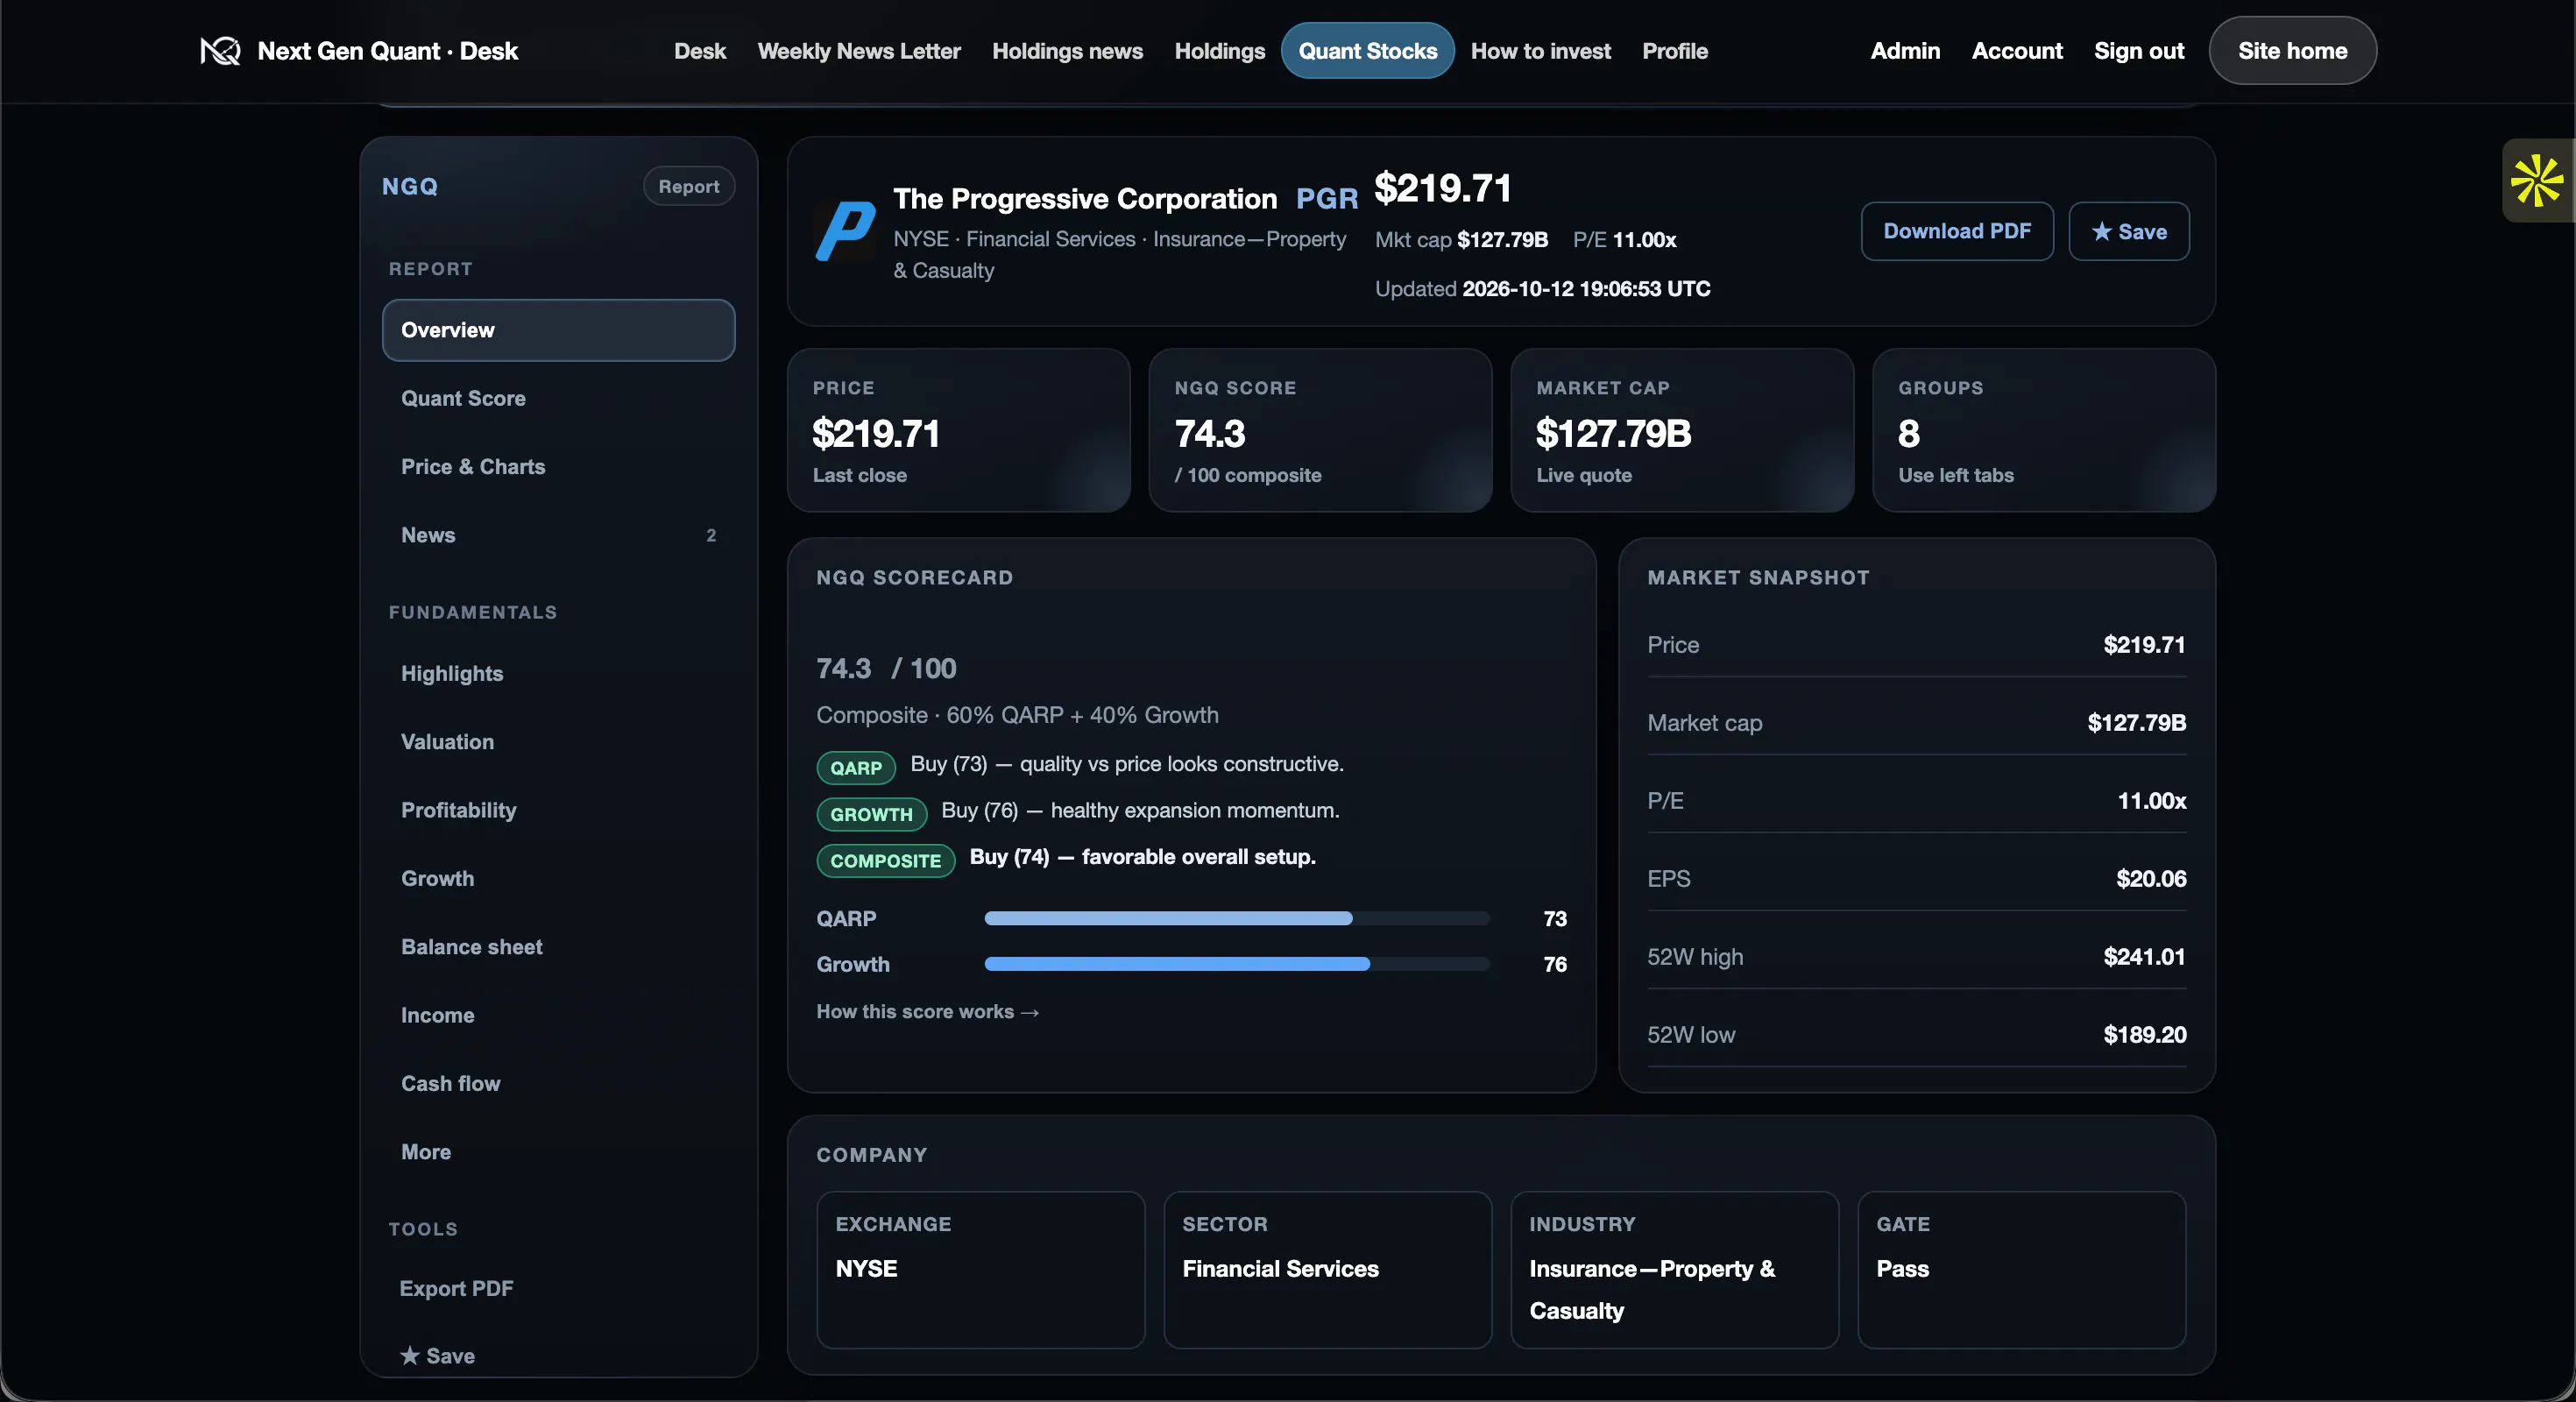
Task: Open How to invest page
Action: (1540, 51)
